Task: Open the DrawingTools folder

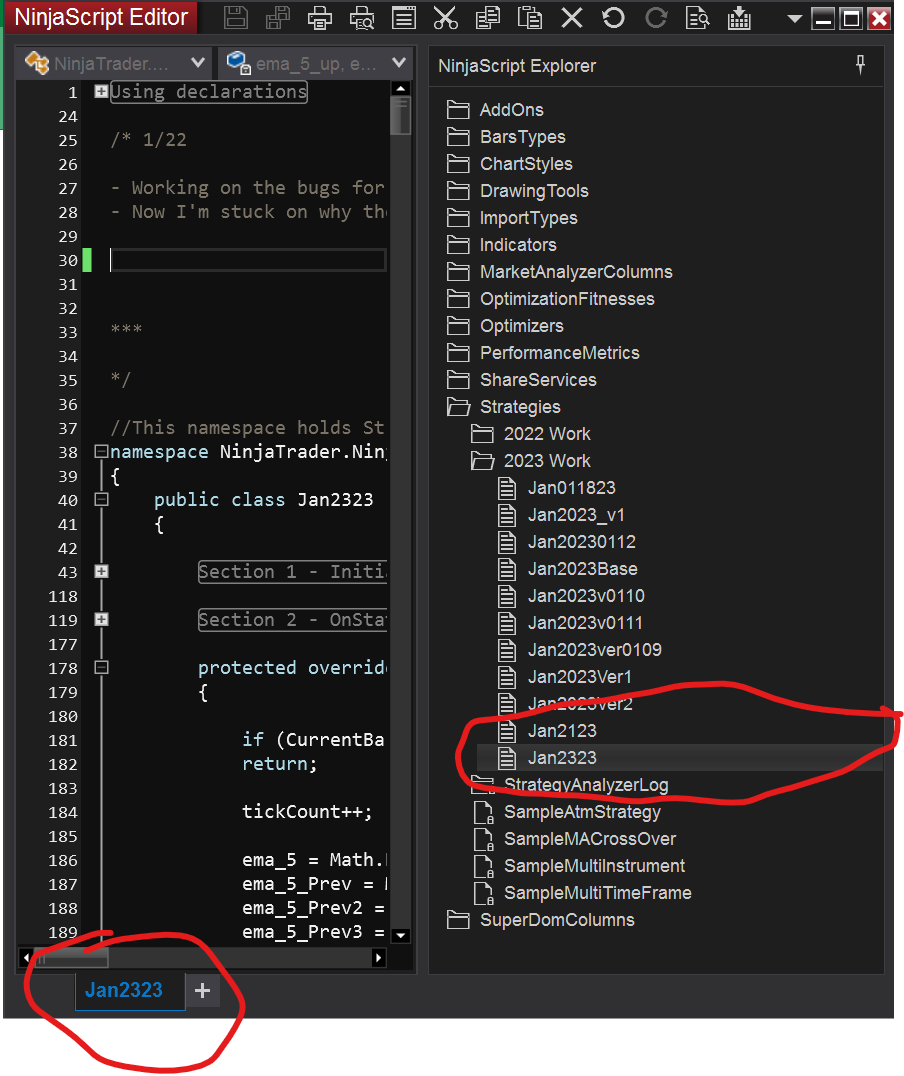Action: pos(534,191)
